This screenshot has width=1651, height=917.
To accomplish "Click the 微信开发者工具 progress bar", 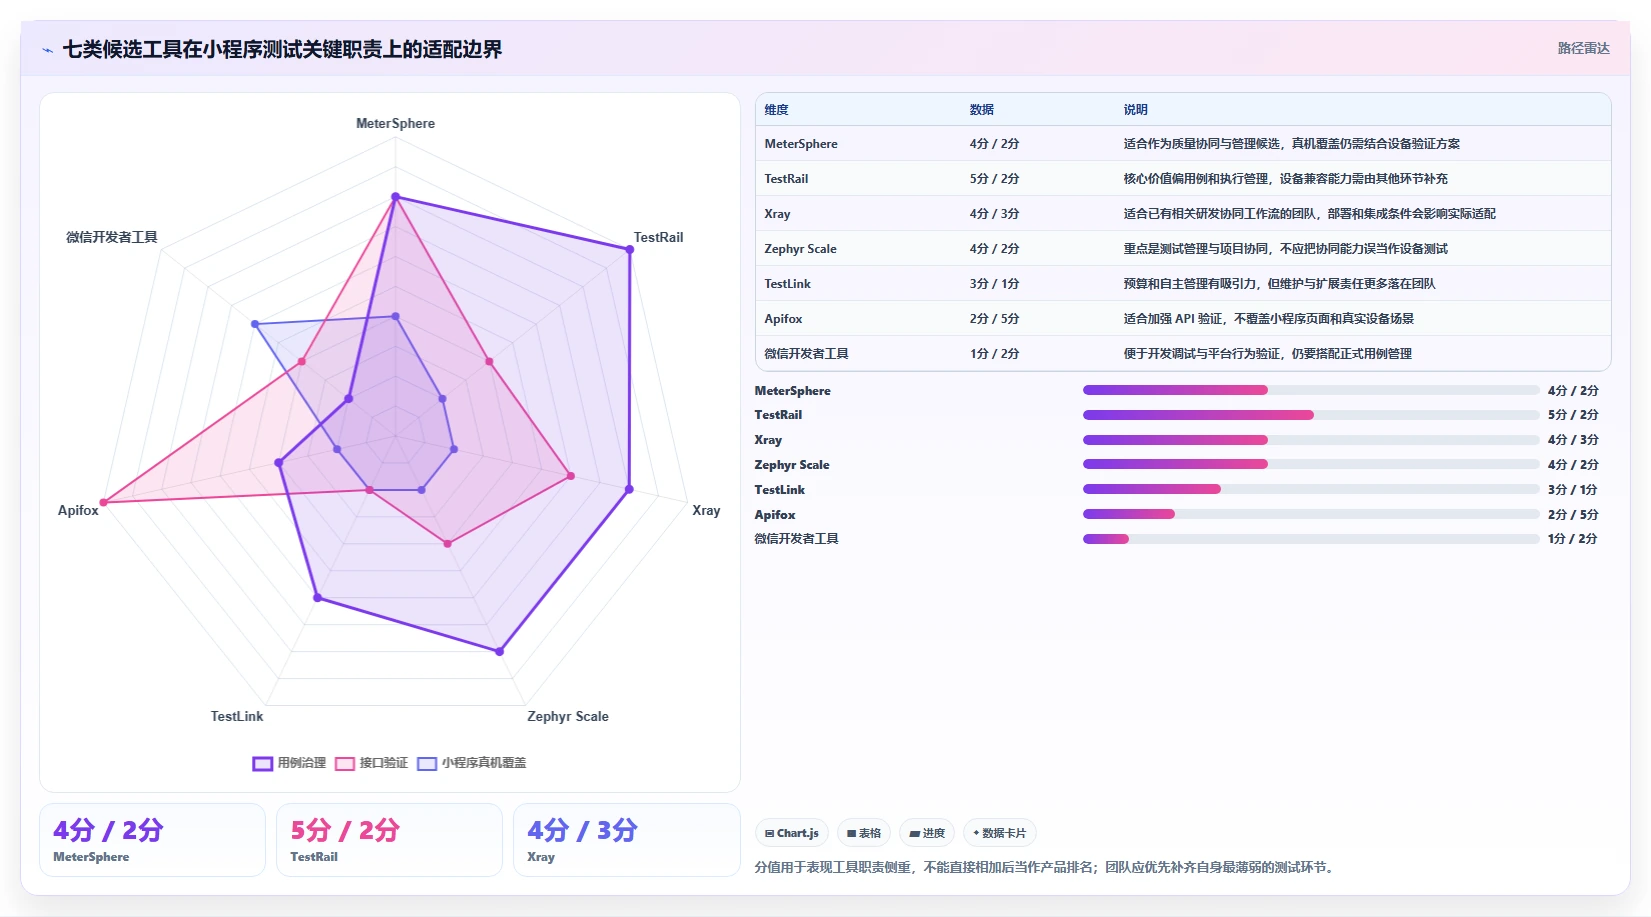I will (x=1311, y=539).
